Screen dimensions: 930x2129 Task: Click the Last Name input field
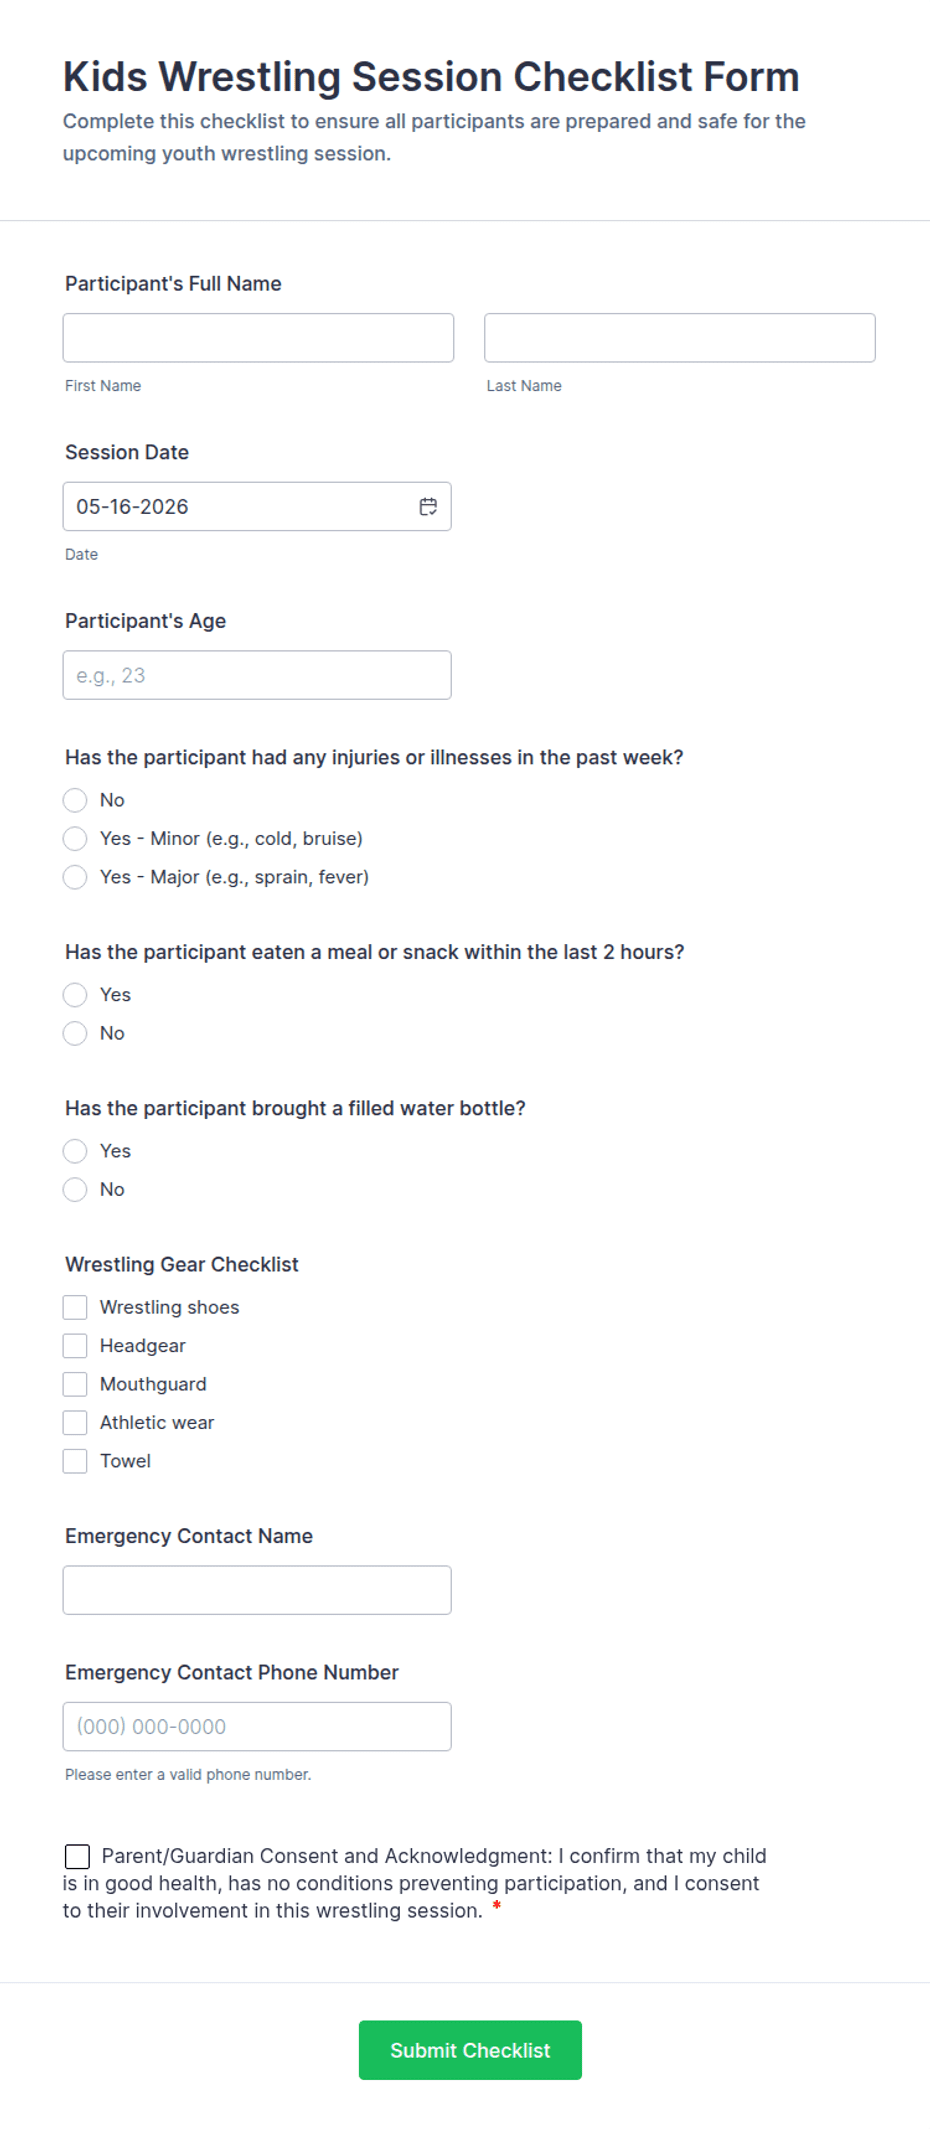tap(680, 338)
